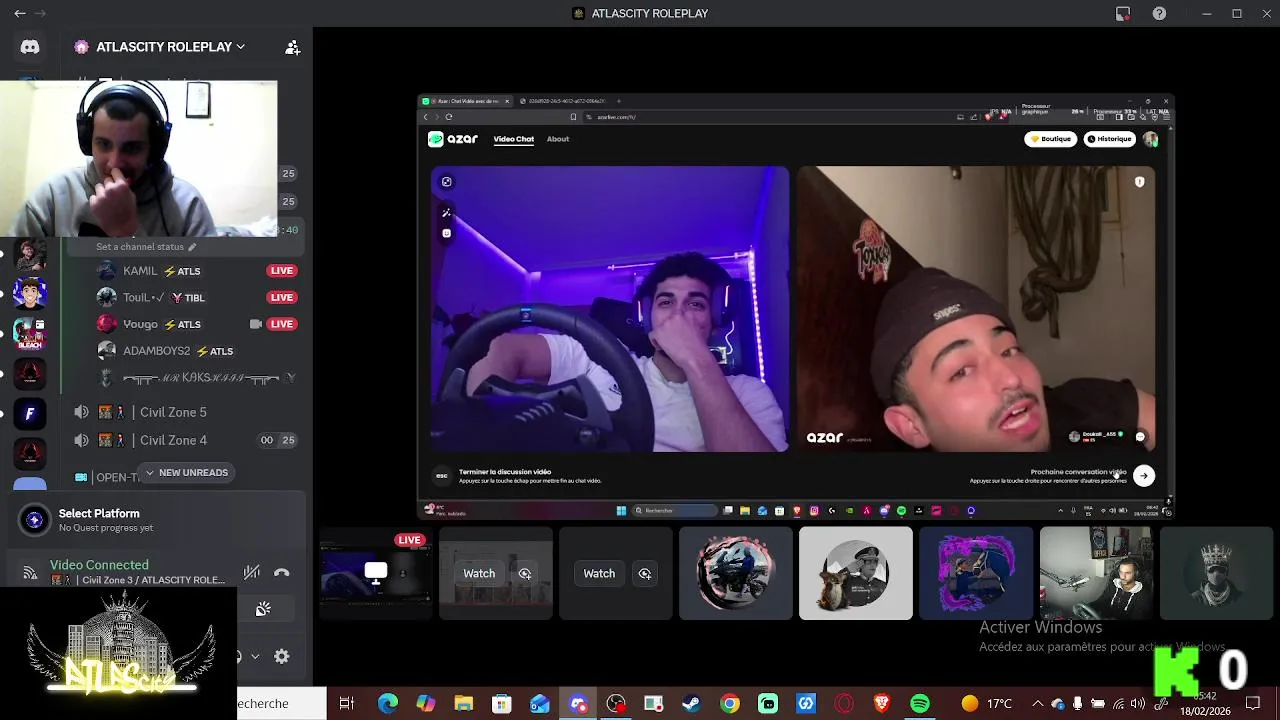The image size is (1280, 720).
Task: Toggle noise suppression
Action: tap(252, 572)
